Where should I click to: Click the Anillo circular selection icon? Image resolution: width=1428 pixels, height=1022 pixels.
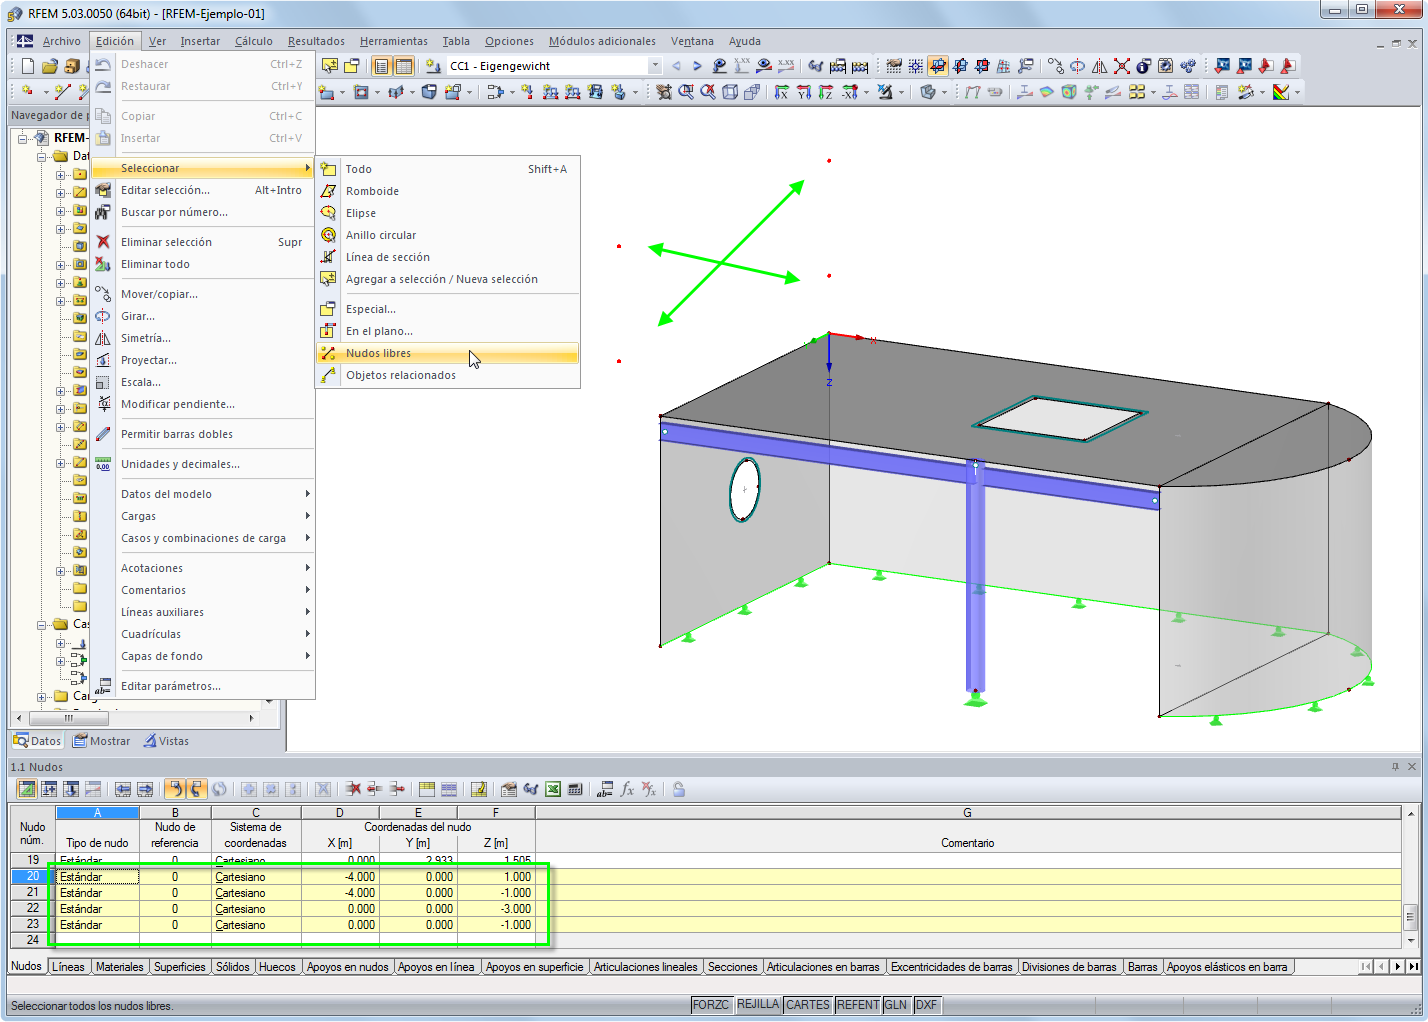(x=328, y=235)
